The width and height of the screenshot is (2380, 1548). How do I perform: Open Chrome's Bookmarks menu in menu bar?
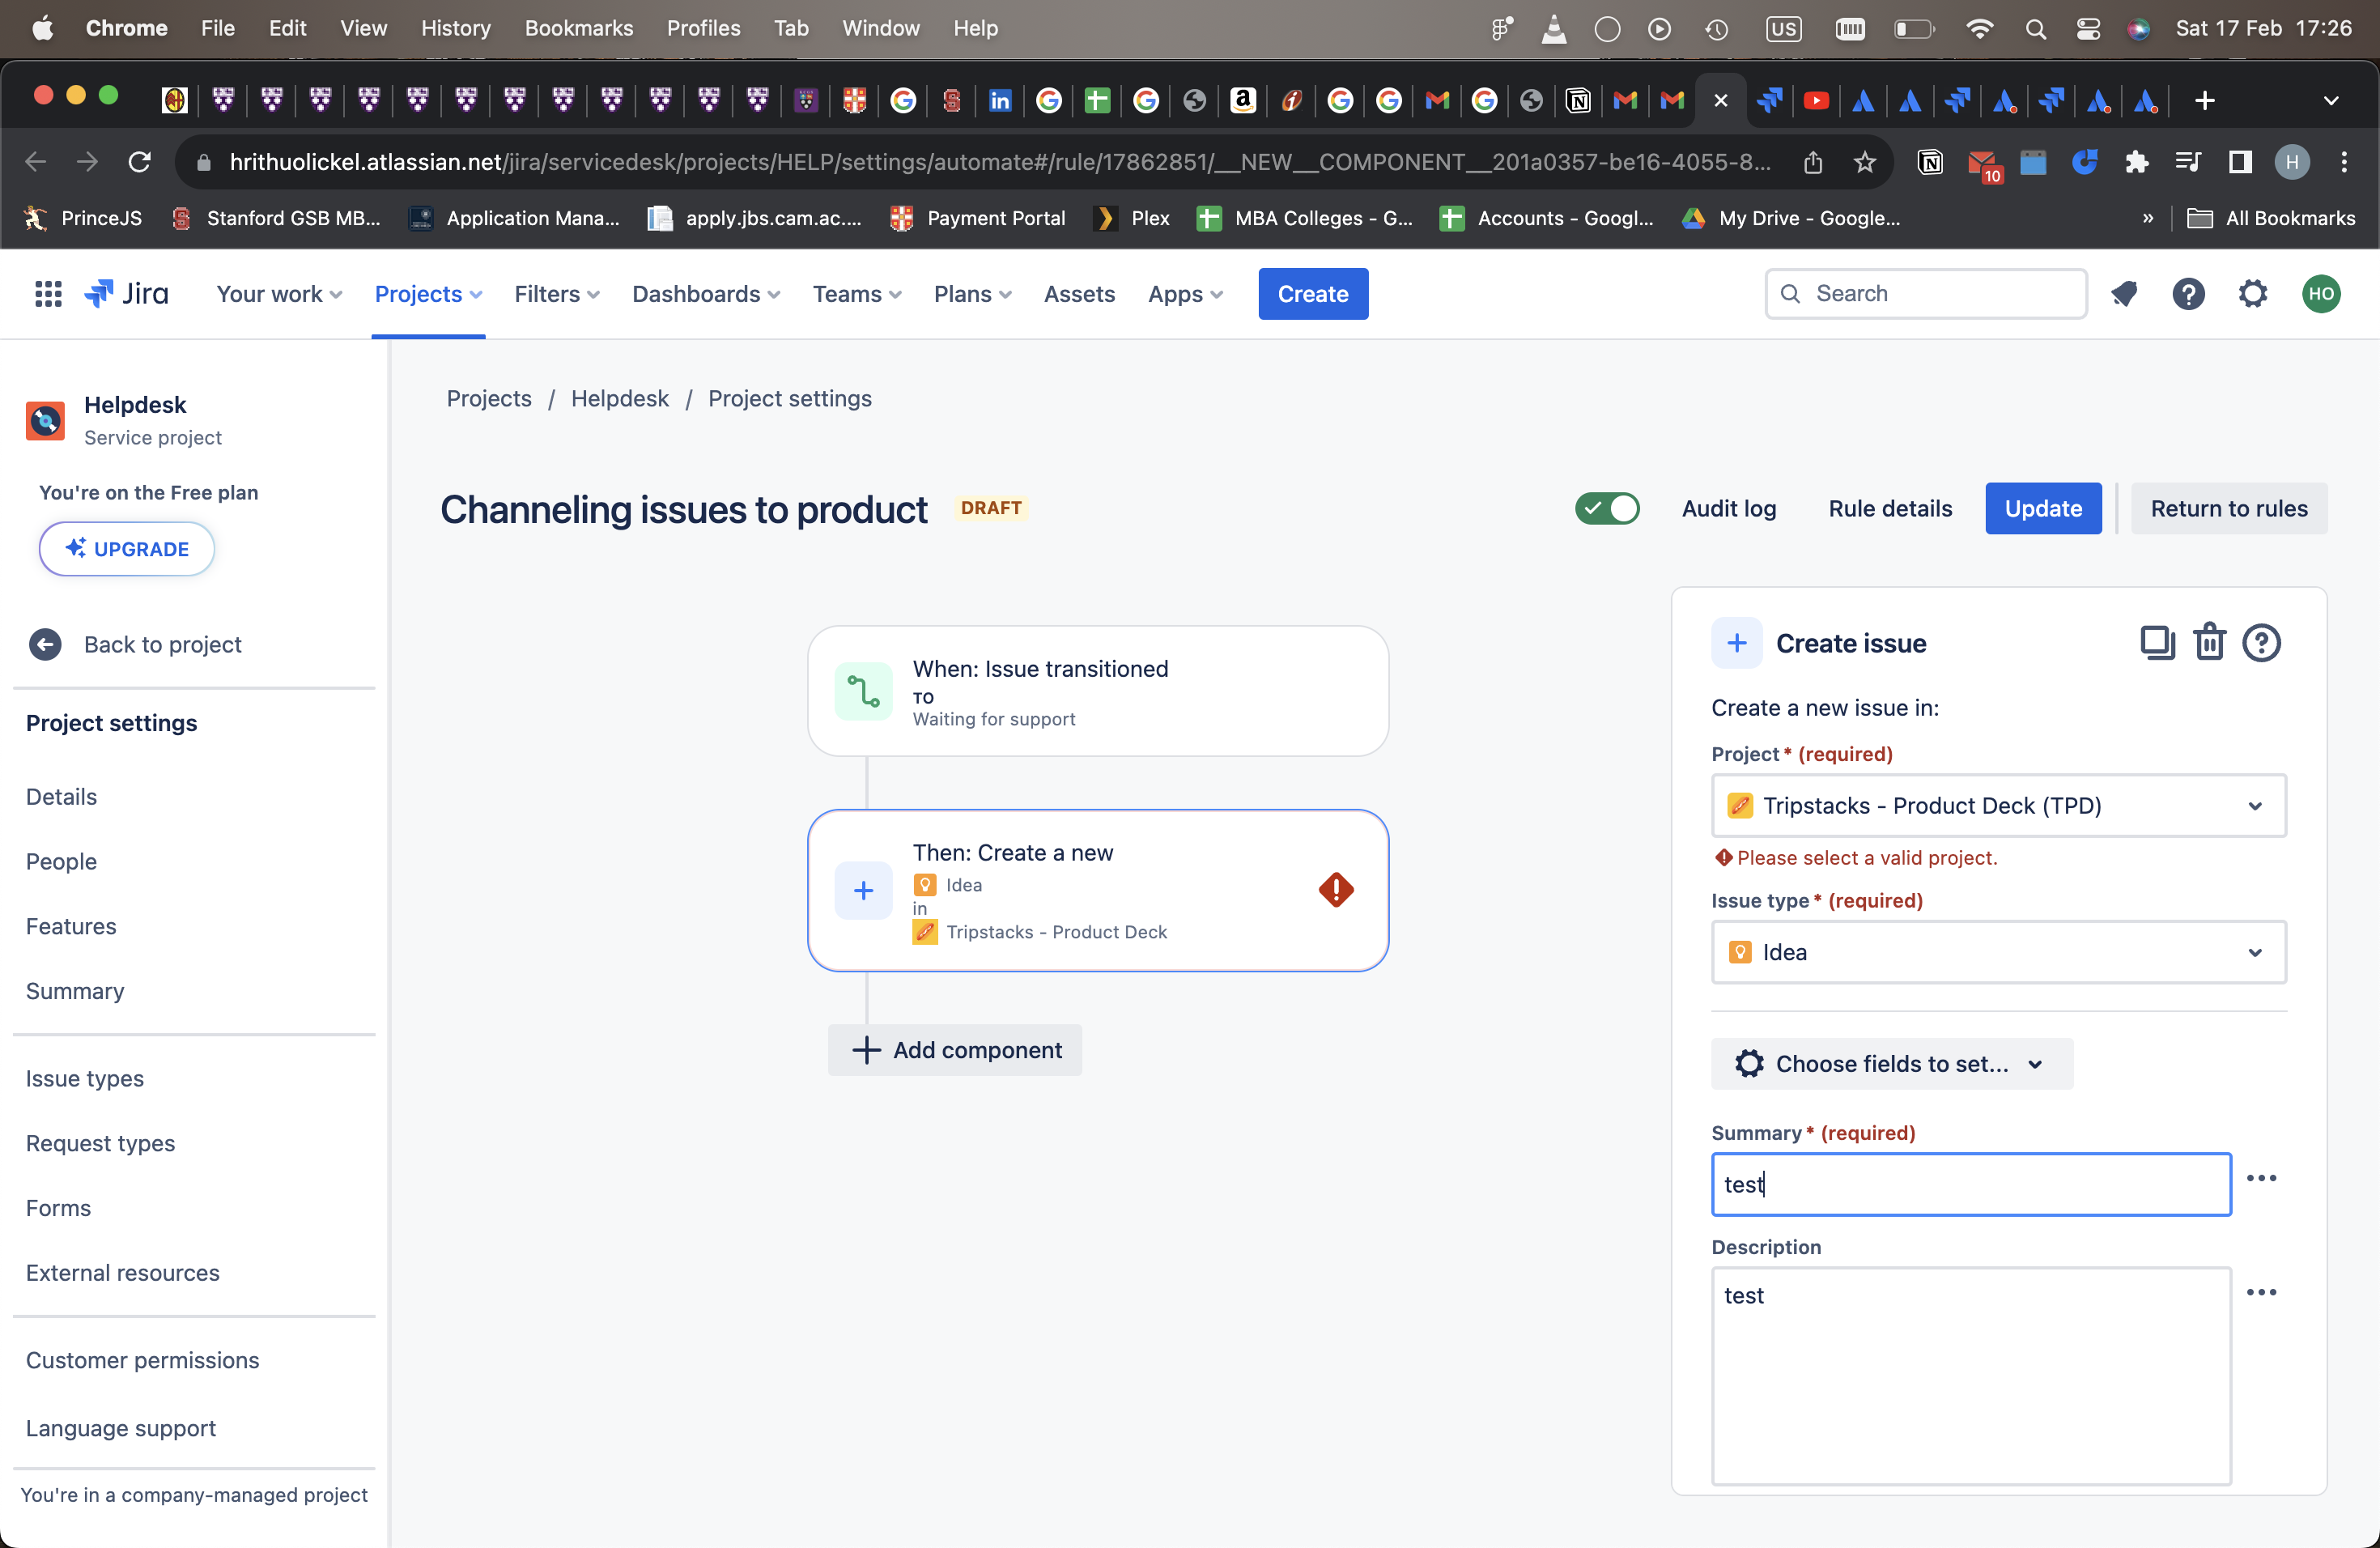pyautogui.click(x=578, y=28)
